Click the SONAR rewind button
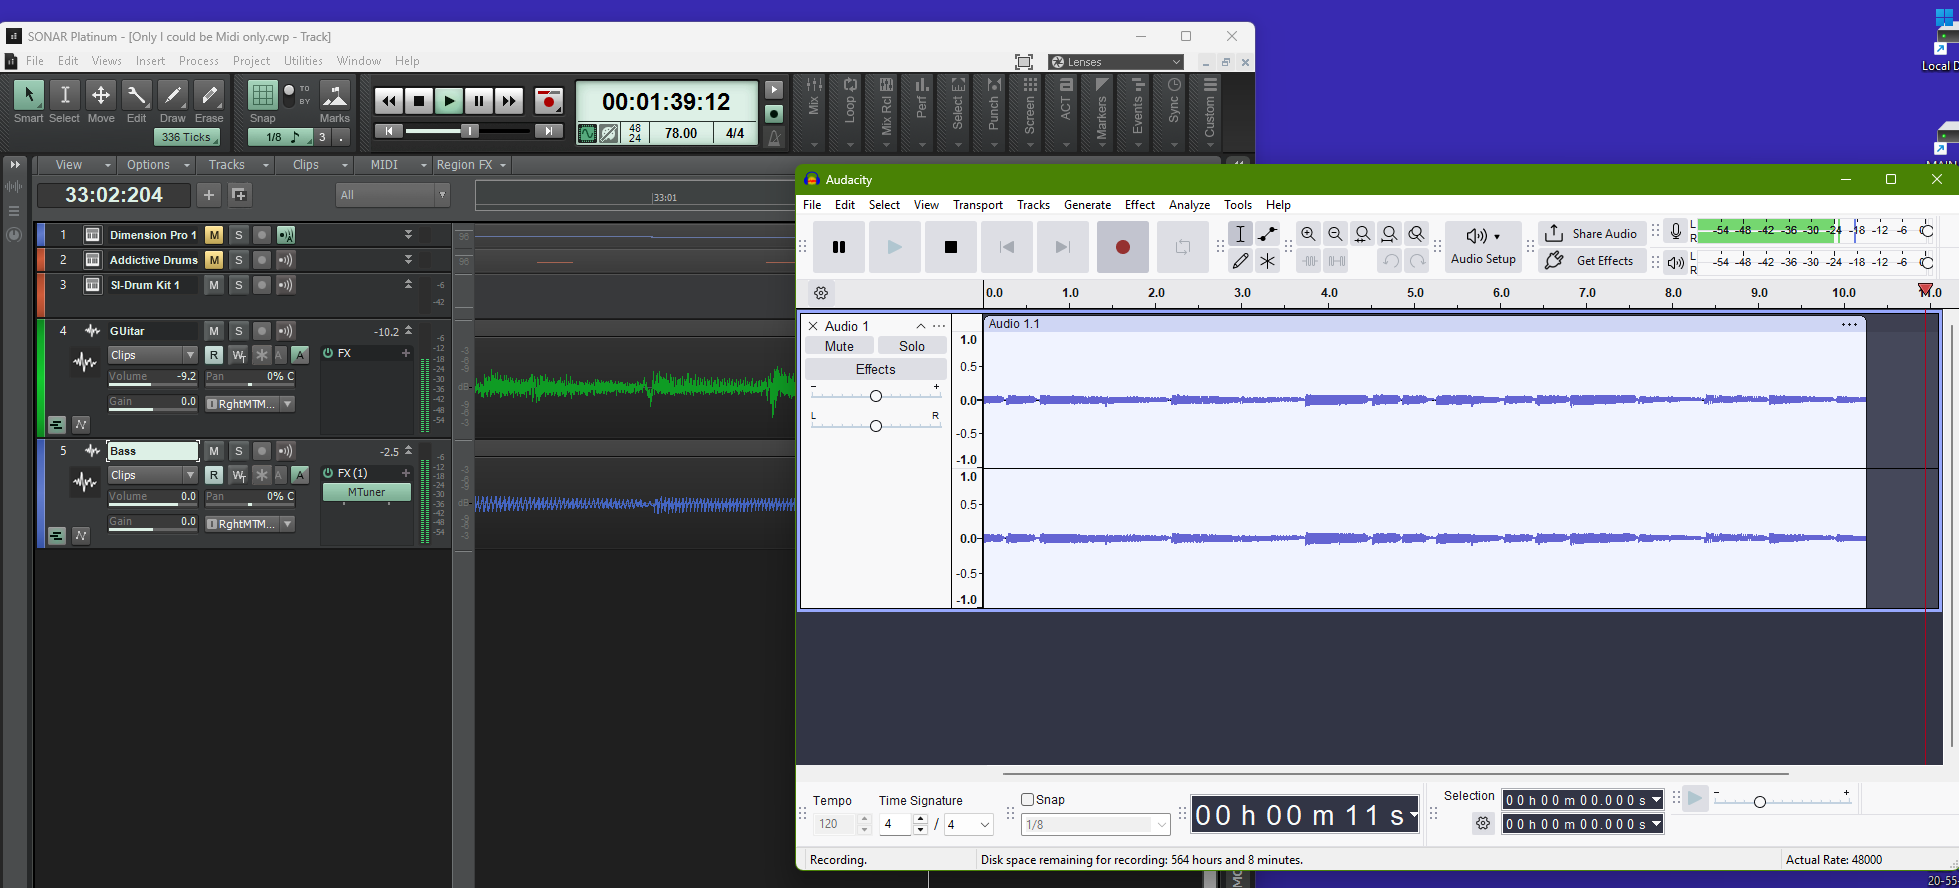Screen dimensions: 1959x888 point(388,101)
